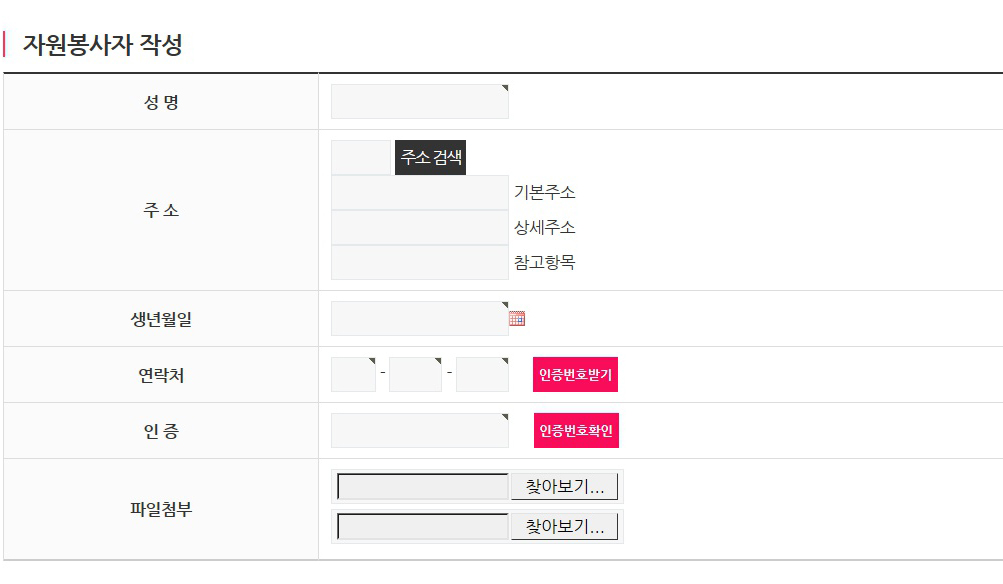Click the 참고항목 reference item field

point(420,262)
